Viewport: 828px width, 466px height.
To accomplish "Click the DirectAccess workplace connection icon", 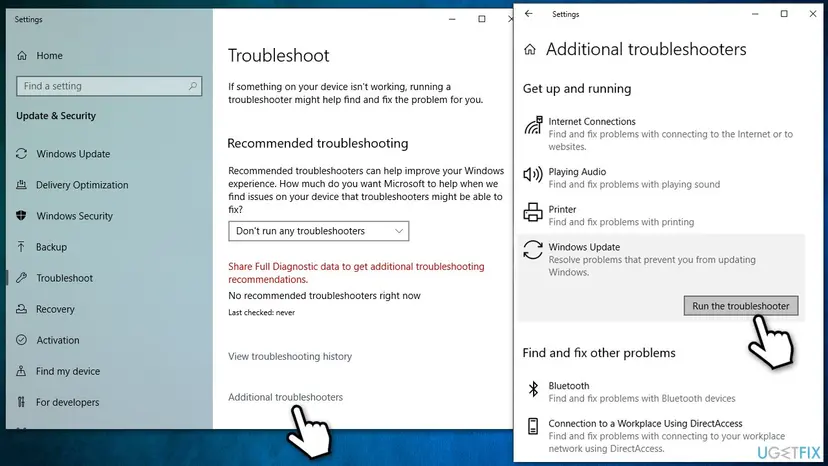I will pos(533,426).
